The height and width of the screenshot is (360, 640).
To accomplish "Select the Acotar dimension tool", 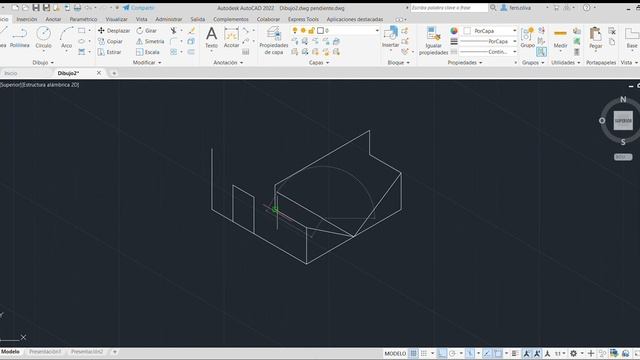I will tap(231, 38).
